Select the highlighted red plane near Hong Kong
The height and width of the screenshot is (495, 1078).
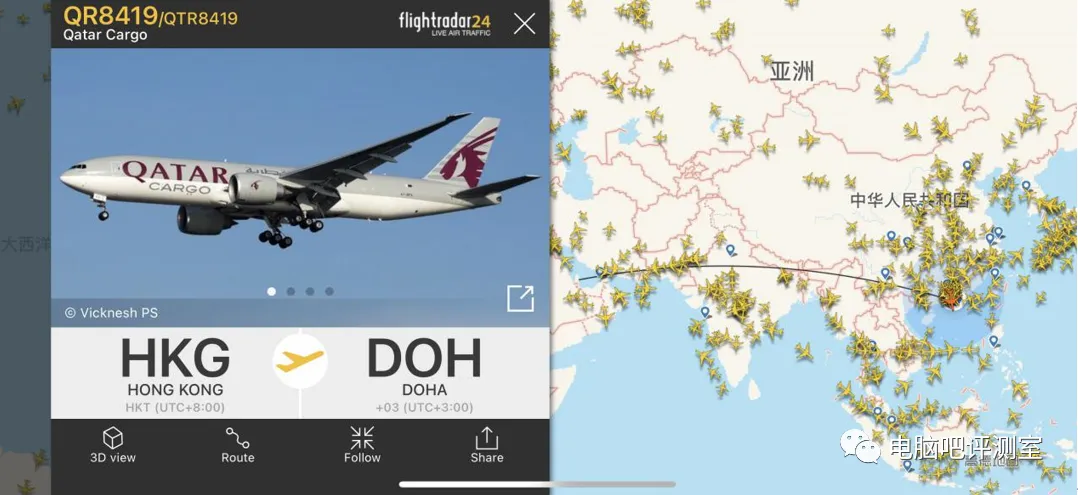952,298
